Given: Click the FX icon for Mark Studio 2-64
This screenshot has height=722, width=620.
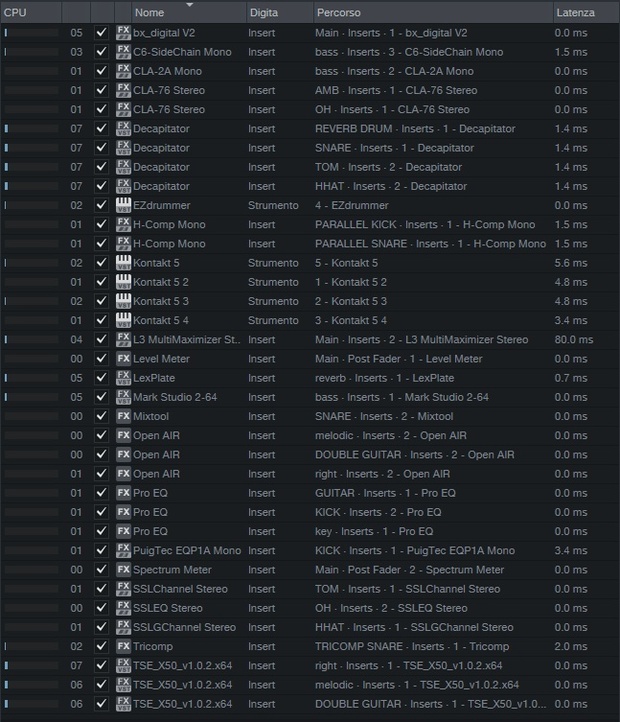Looking at the screenshot, I should click(x=123, y=397).
